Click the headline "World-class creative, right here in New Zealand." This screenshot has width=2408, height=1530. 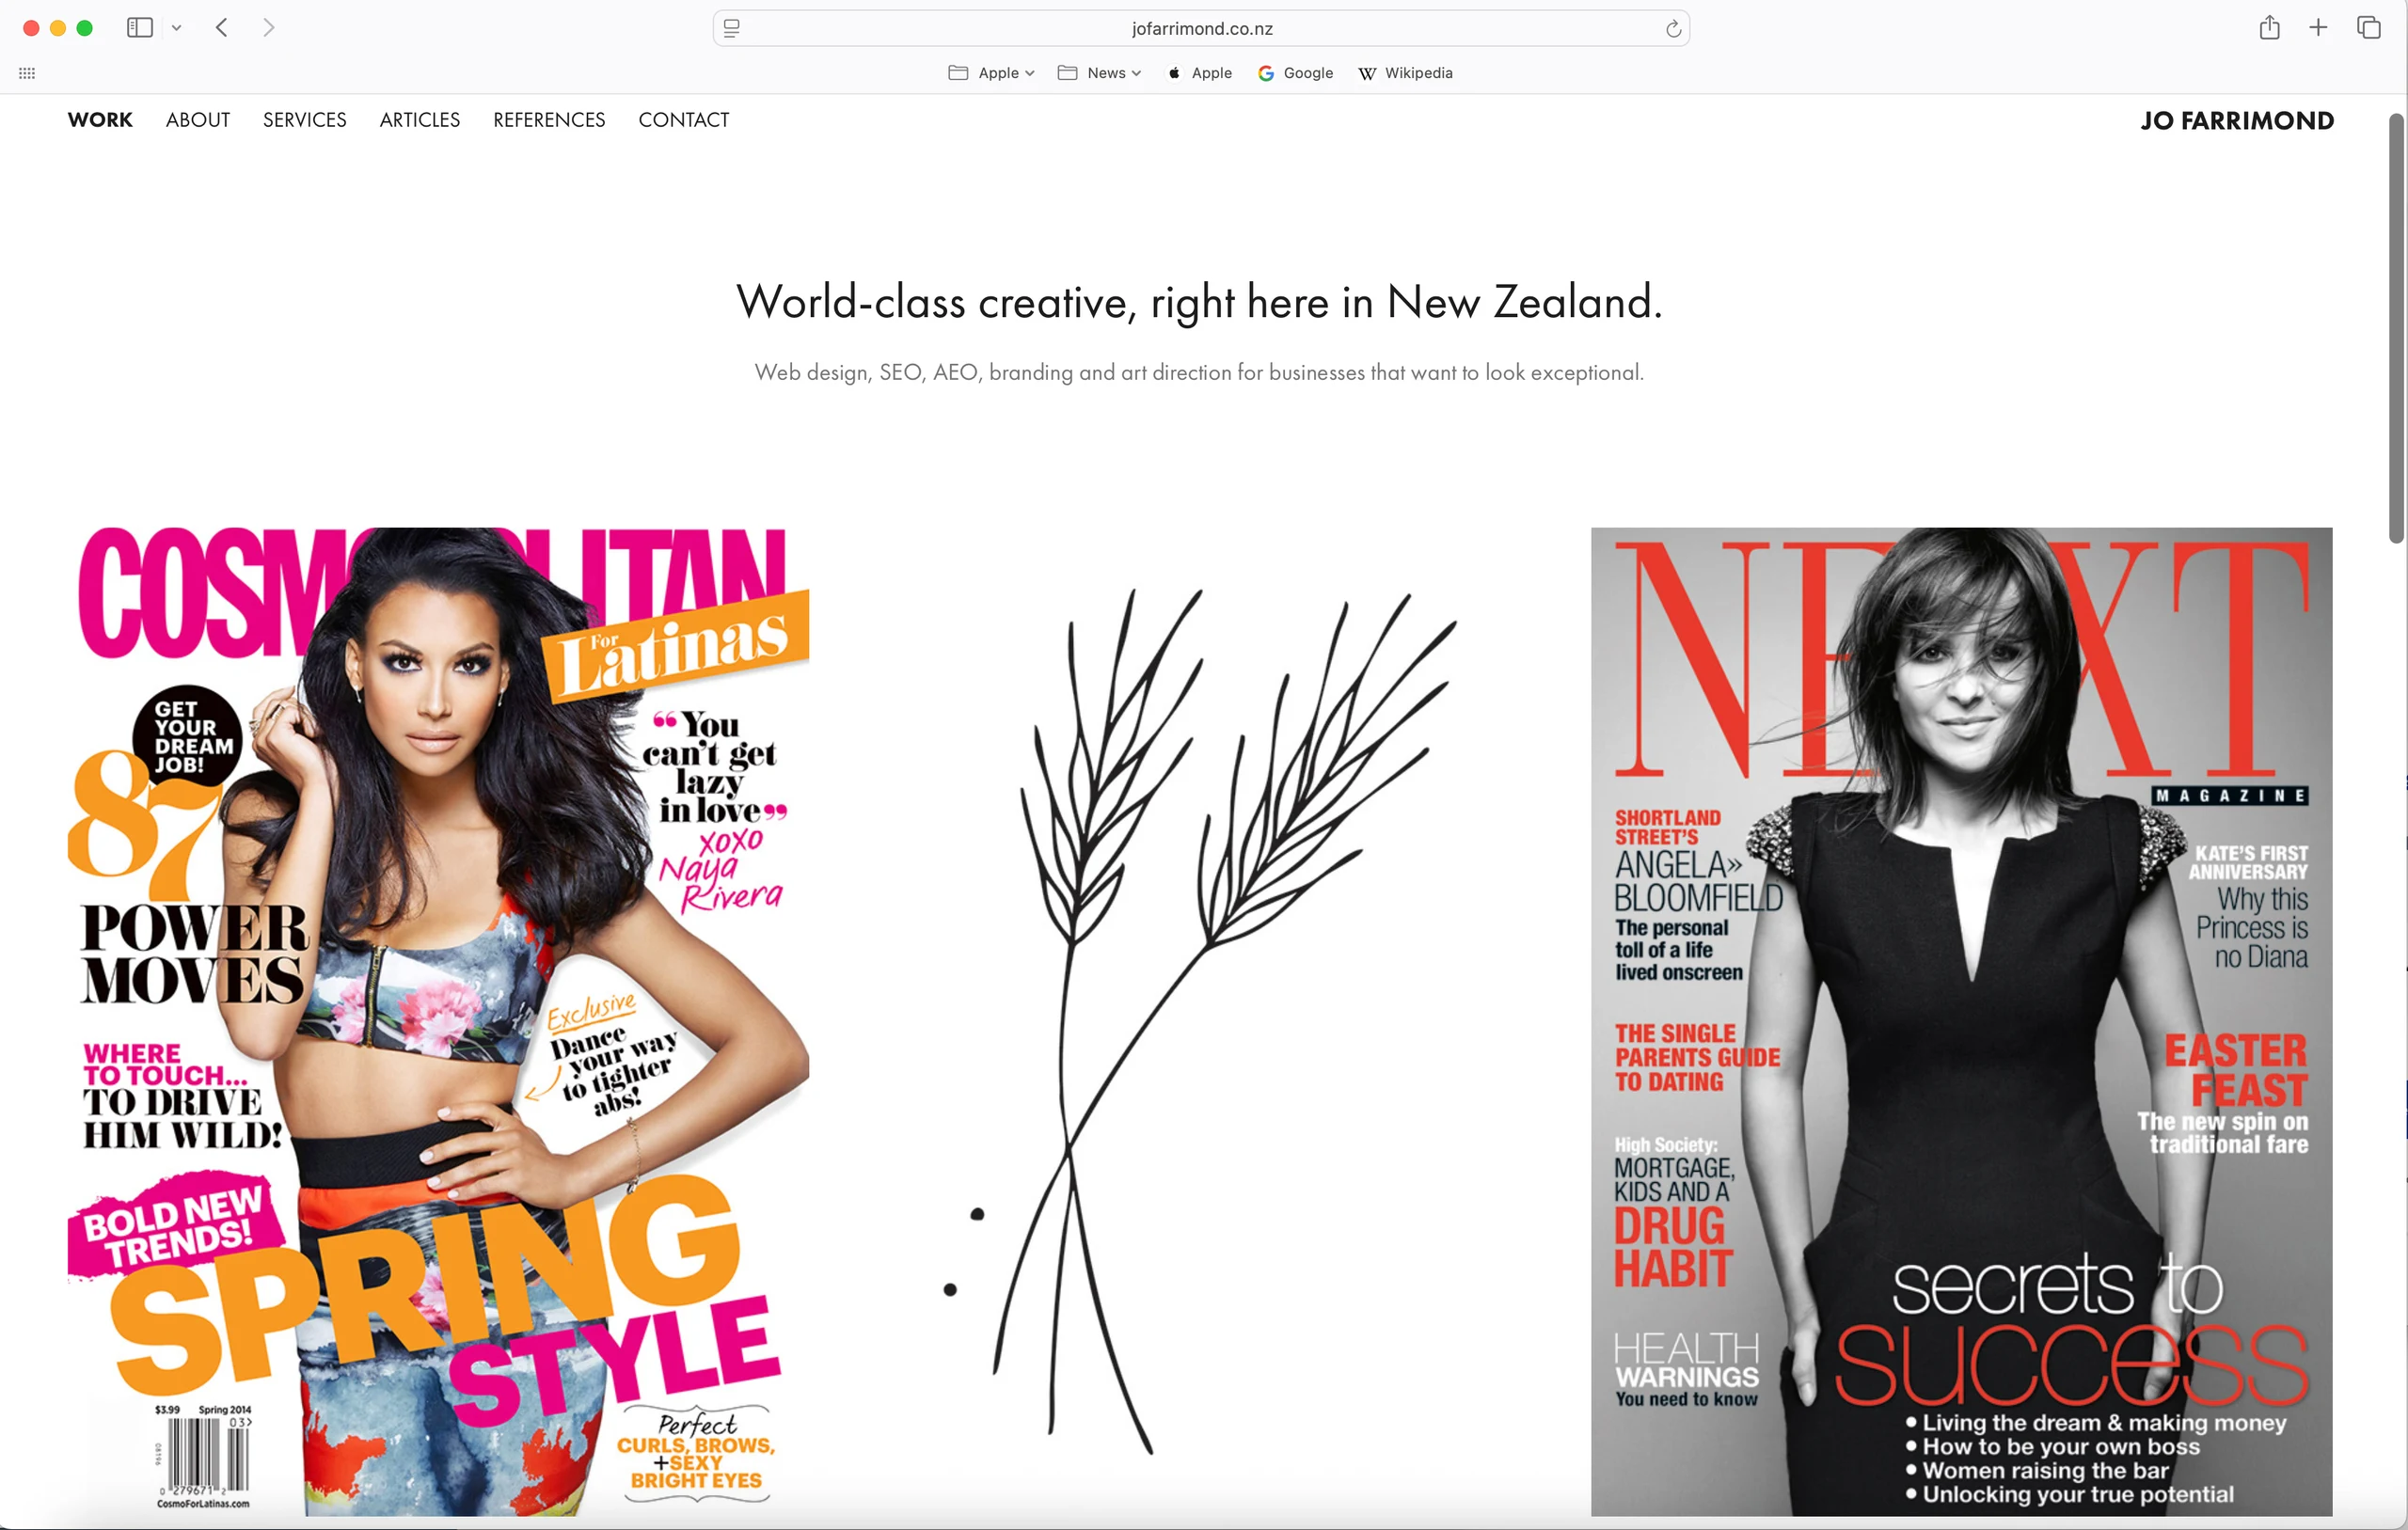click(x=1200, y=302)
